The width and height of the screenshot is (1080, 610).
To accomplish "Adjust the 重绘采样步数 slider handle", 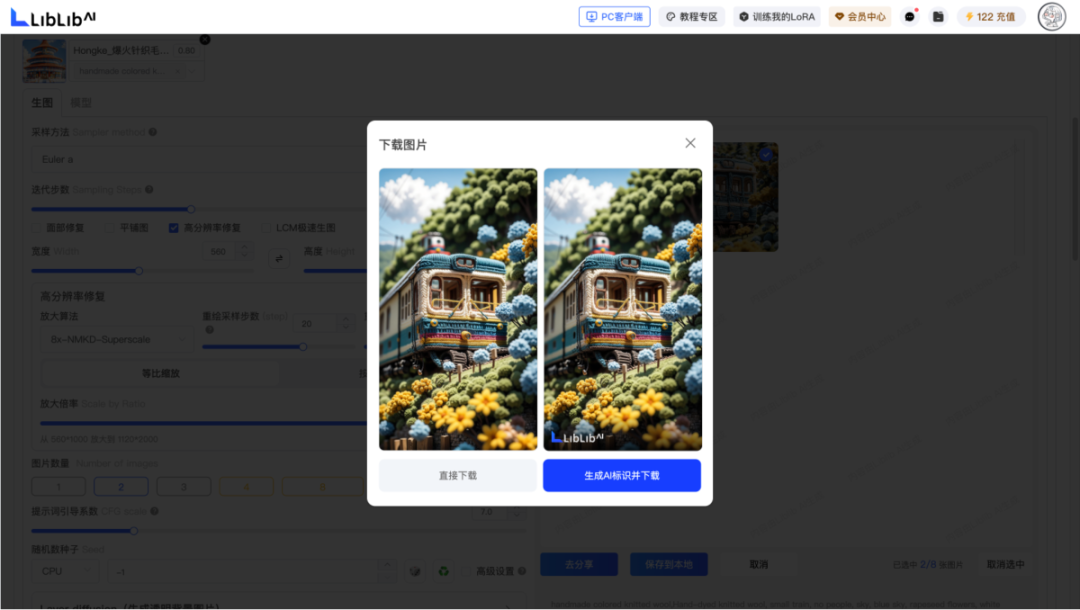I will [x=302, y=347].
